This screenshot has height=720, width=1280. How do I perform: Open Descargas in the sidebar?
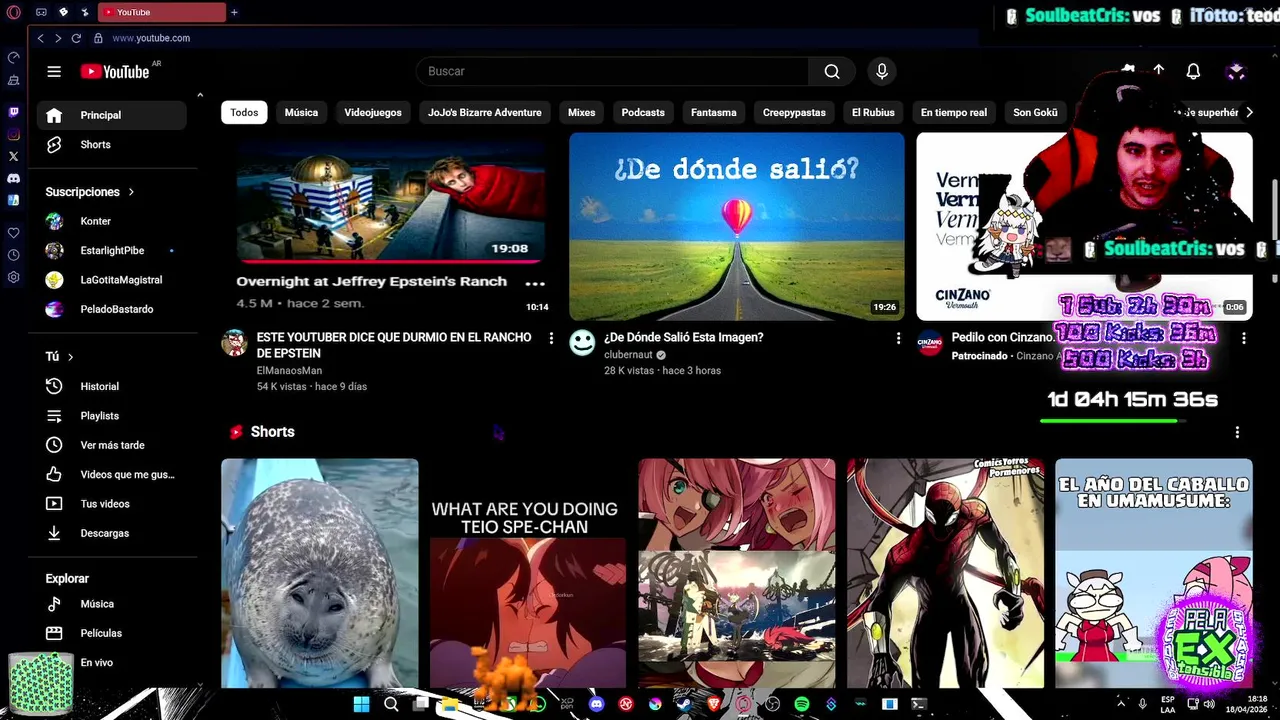pyautogui.click(x=112, y=533)
